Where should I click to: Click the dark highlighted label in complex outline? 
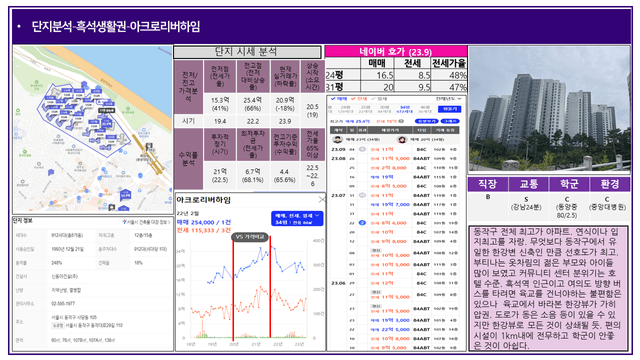coord(107,110)
